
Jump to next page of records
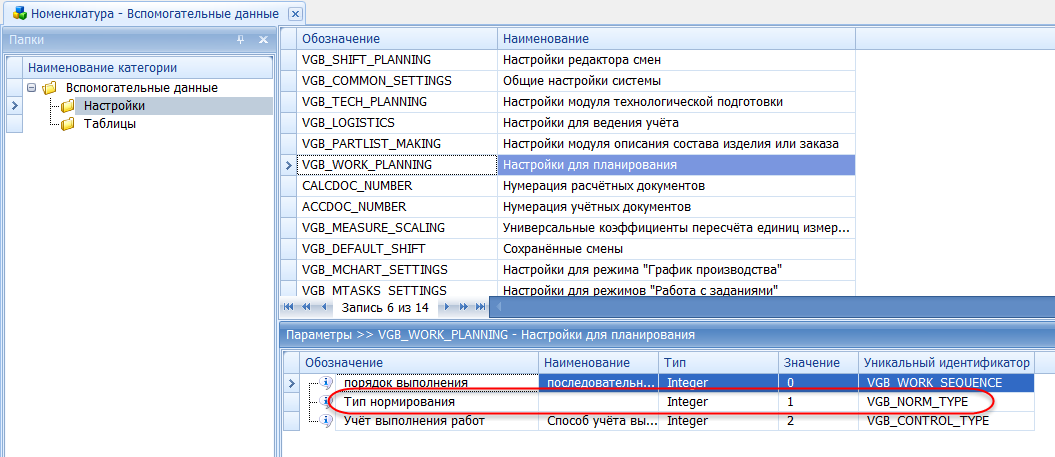pyautogui.click(x=463, y=307)
